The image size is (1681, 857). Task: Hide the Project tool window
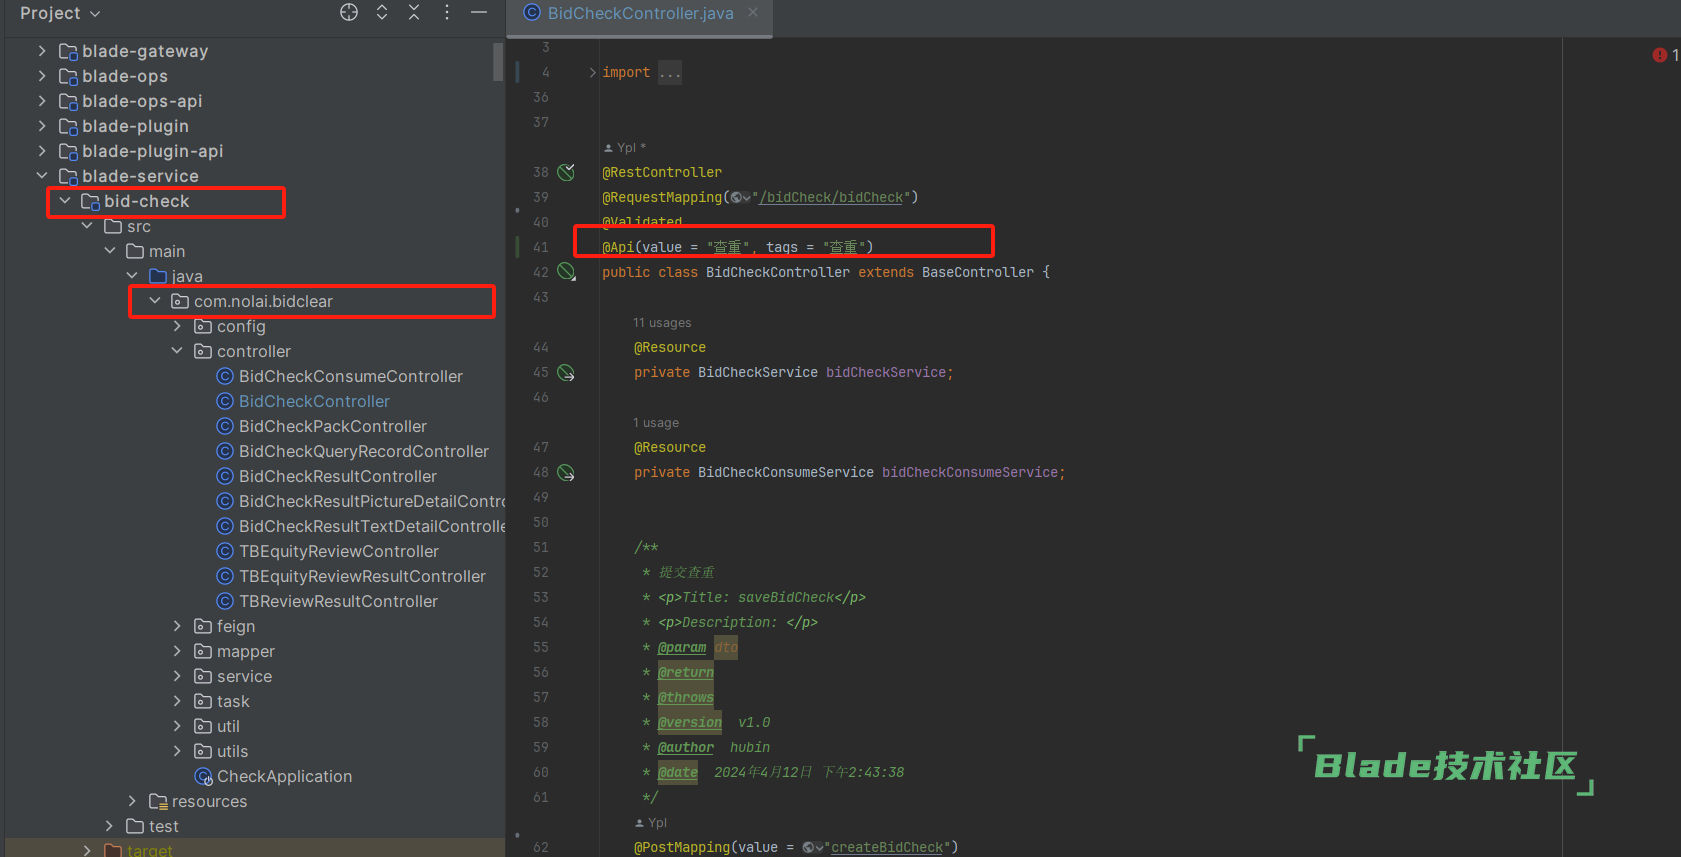(x=479, y=12)
